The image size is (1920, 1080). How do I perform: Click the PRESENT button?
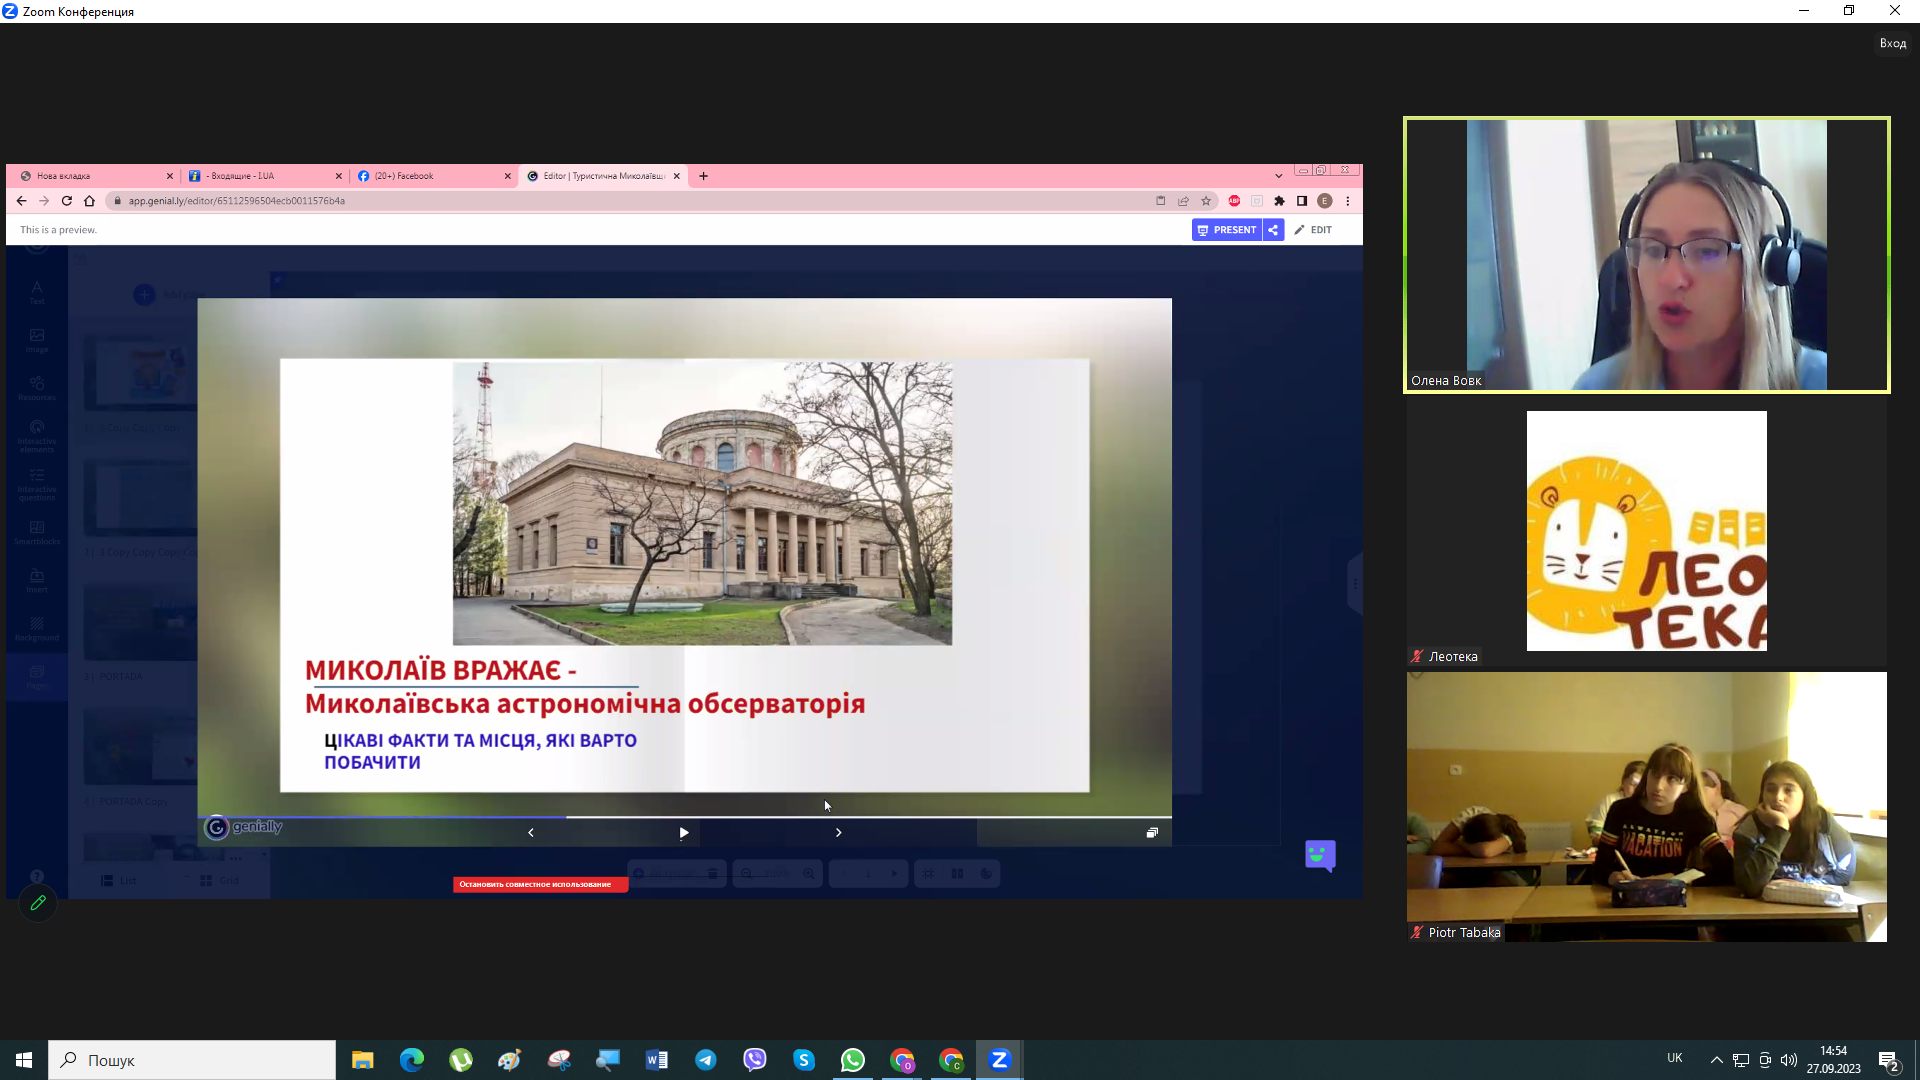tap(1226, 230)
